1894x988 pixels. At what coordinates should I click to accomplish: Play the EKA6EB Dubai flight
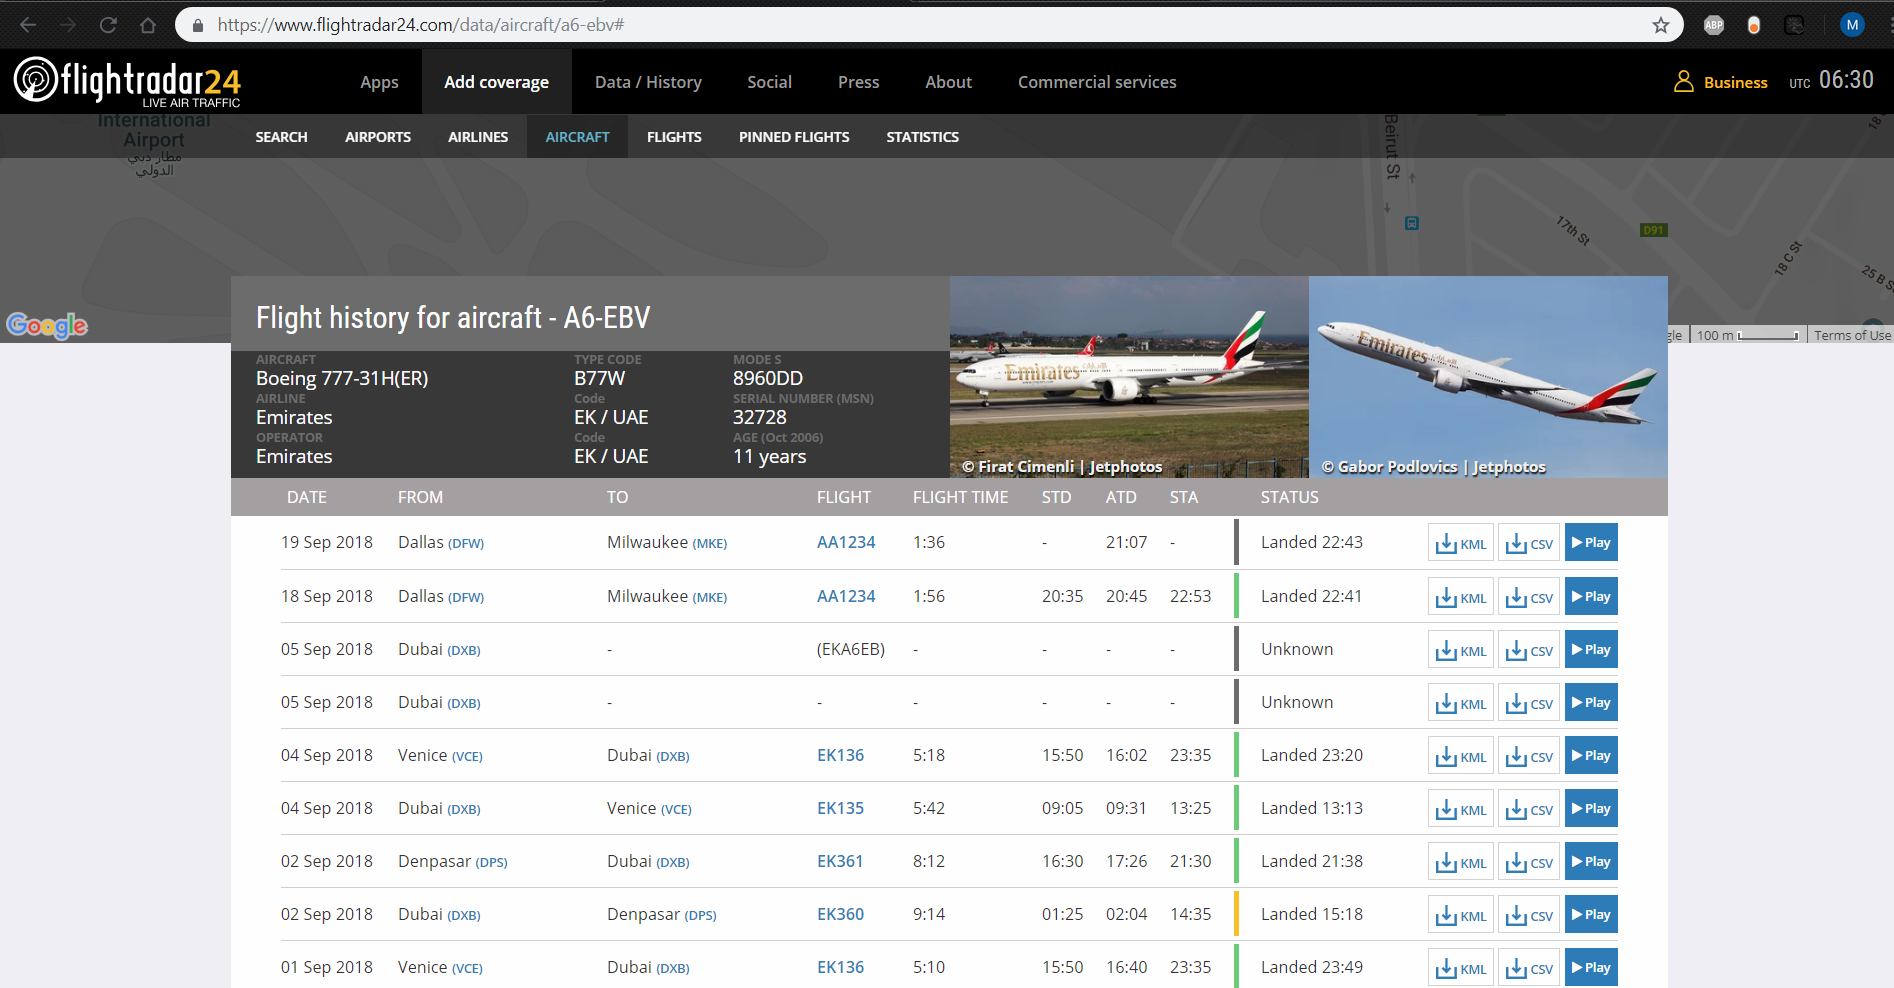(x=1591, y=650)
